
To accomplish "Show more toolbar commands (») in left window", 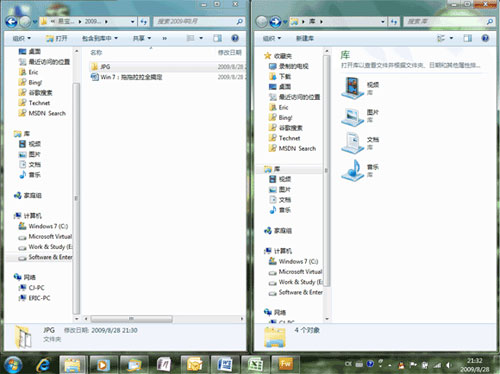I will (x=164, y=39).
